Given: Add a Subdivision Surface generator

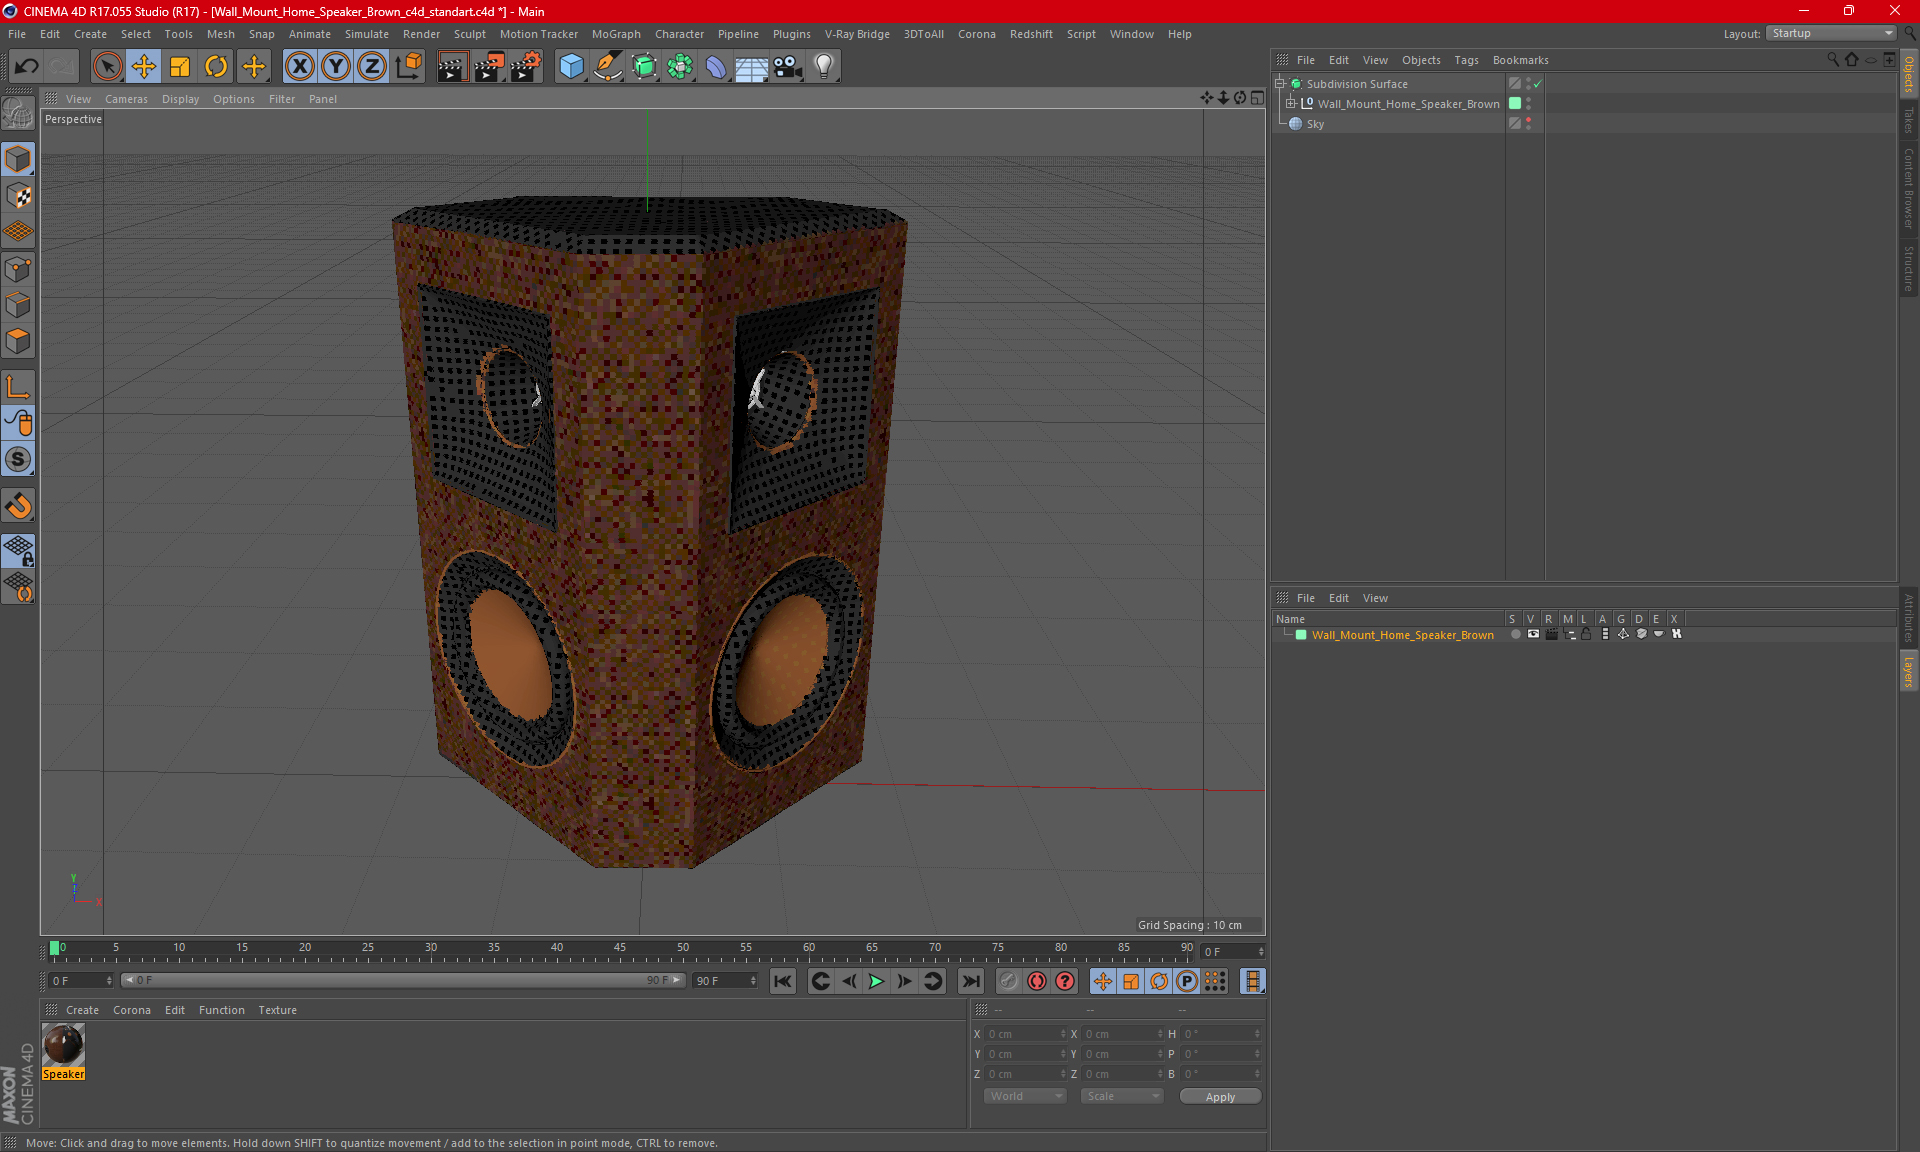Looking at the screenshot, I should 644,67.
